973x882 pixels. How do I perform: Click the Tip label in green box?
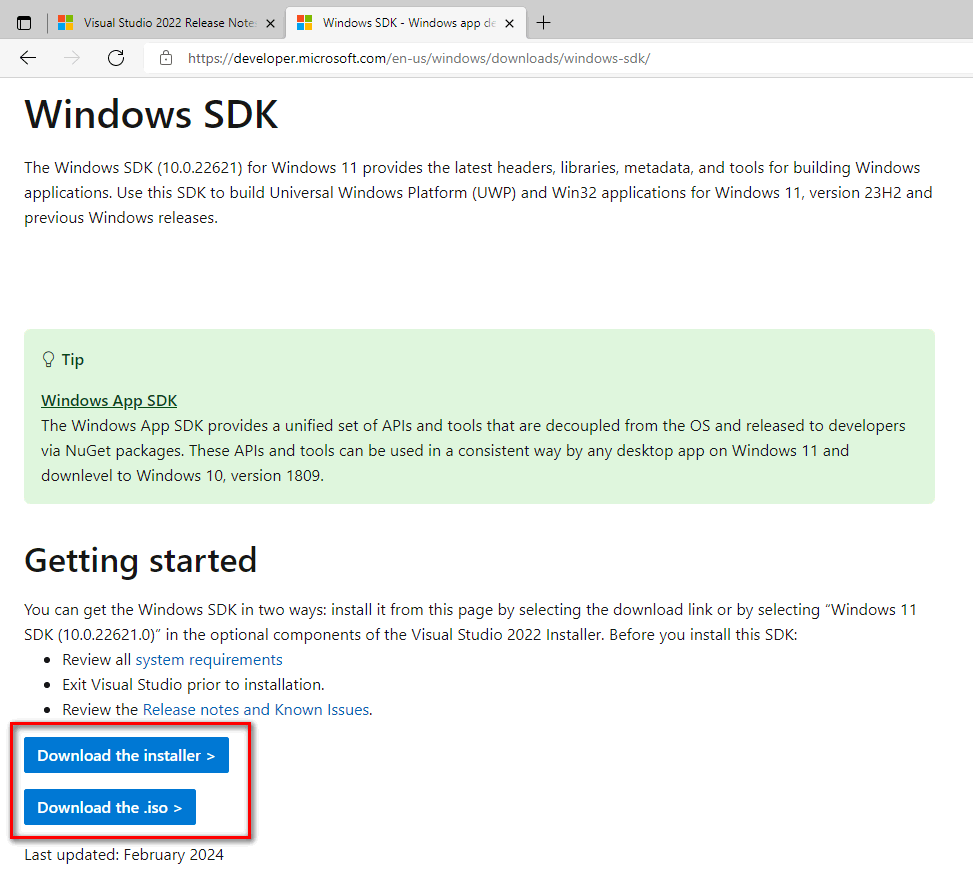click(73, 360)
